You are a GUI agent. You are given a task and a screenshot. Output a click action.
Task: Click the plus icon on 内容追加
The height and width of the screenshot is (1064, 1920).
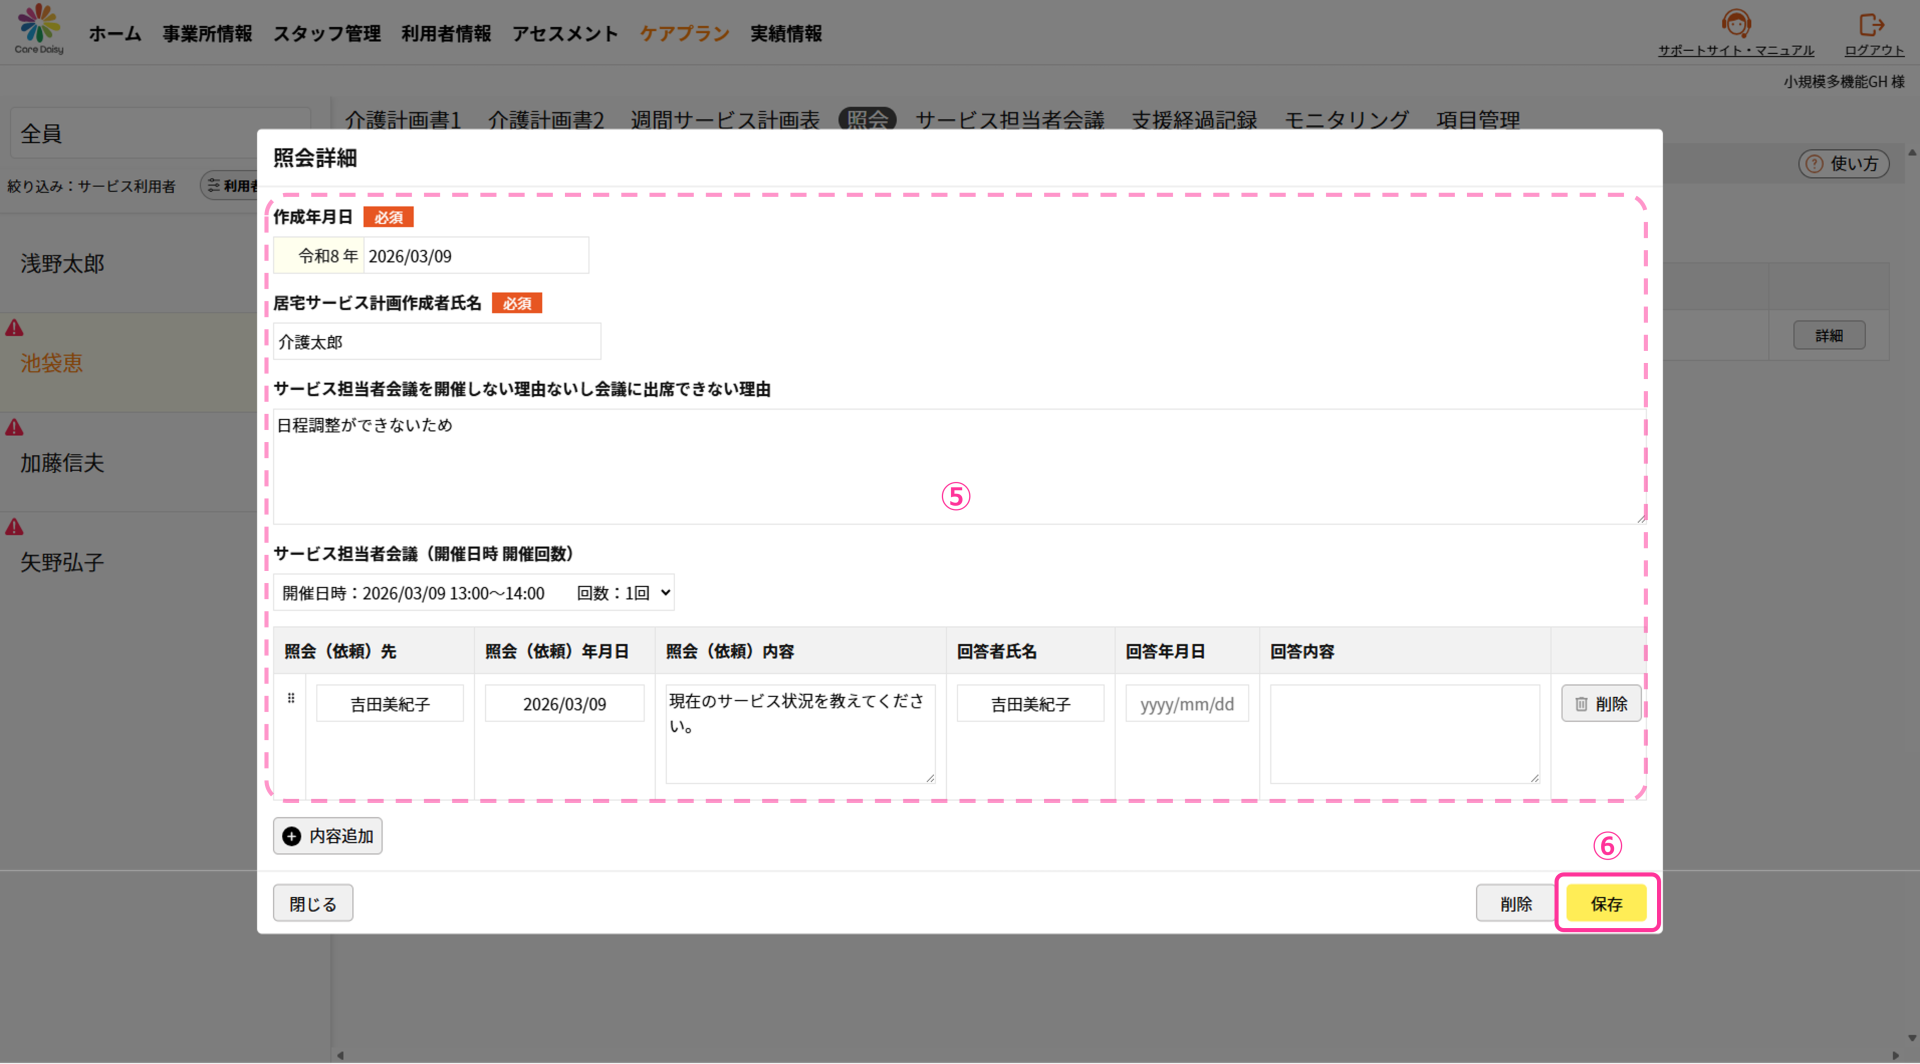coord(291,837)
